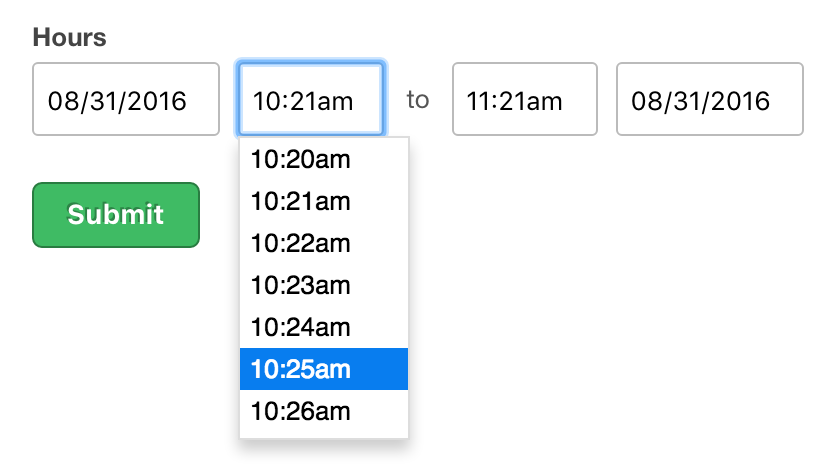The height and width of the screenshot is (464, 832).
Task: Click the "to" separator text
Action: [x=417, y=100]
